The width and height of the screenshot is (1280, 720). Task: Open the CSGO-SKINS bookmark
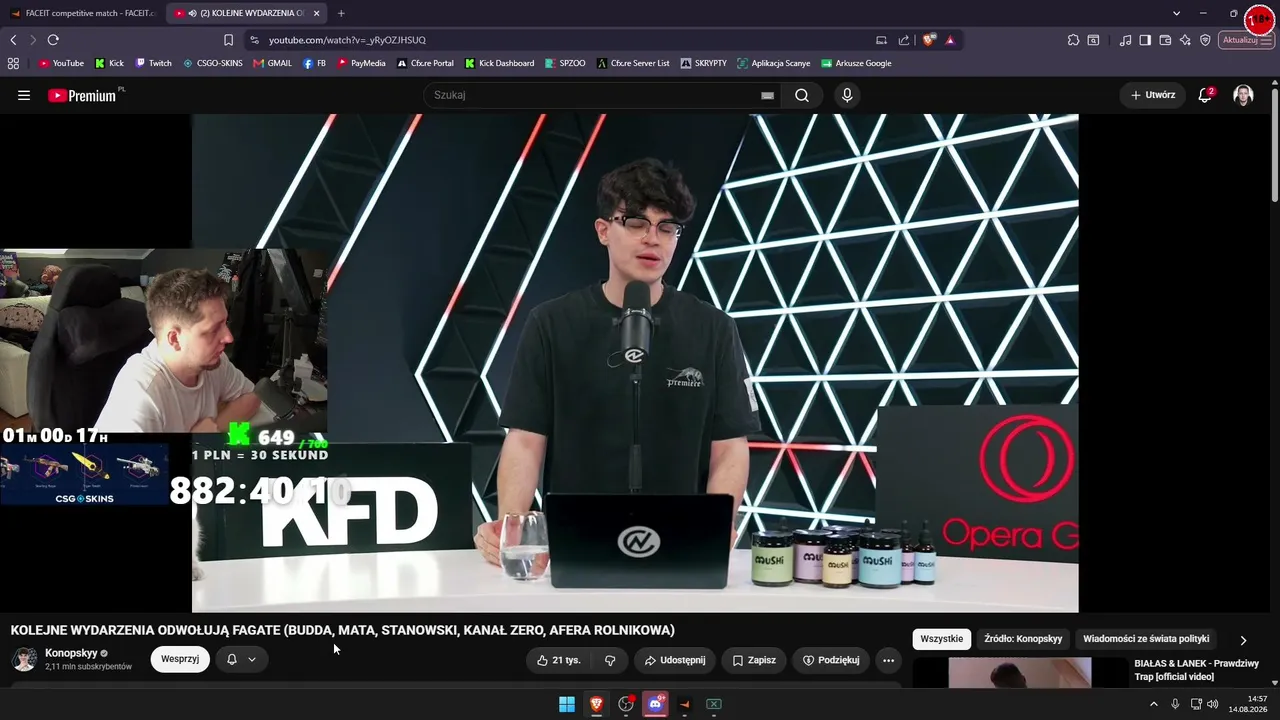(212, 63)
